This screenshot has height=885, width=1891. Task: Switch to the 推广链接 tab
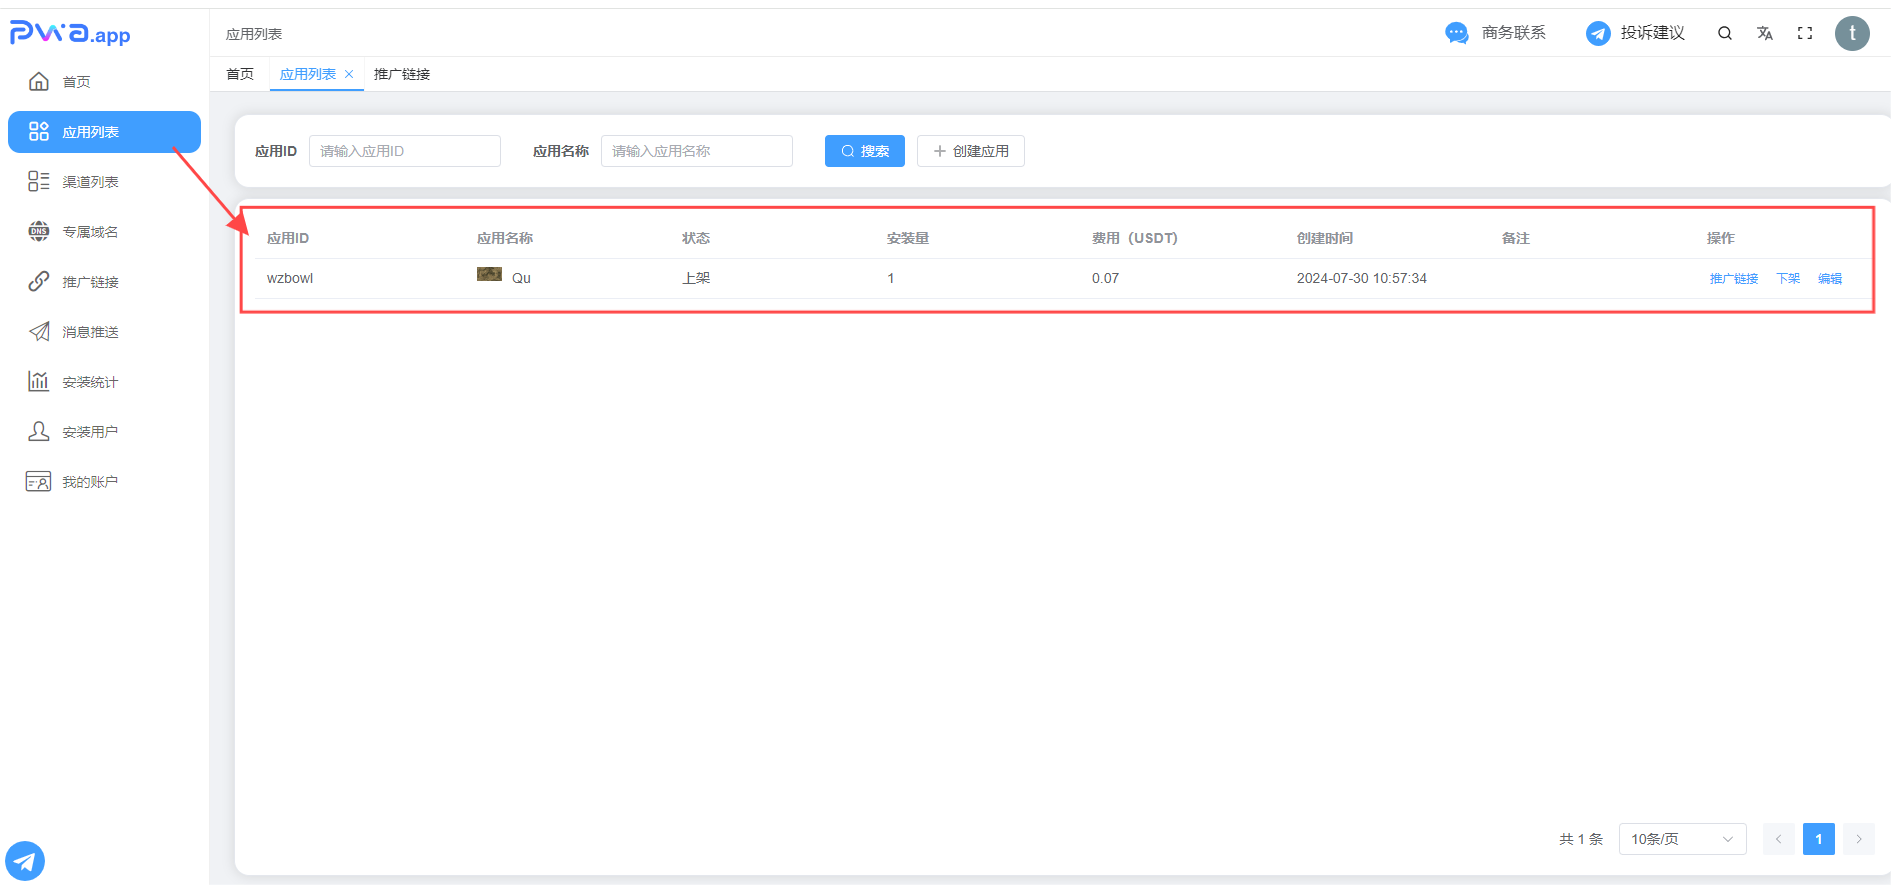(402, 74)
